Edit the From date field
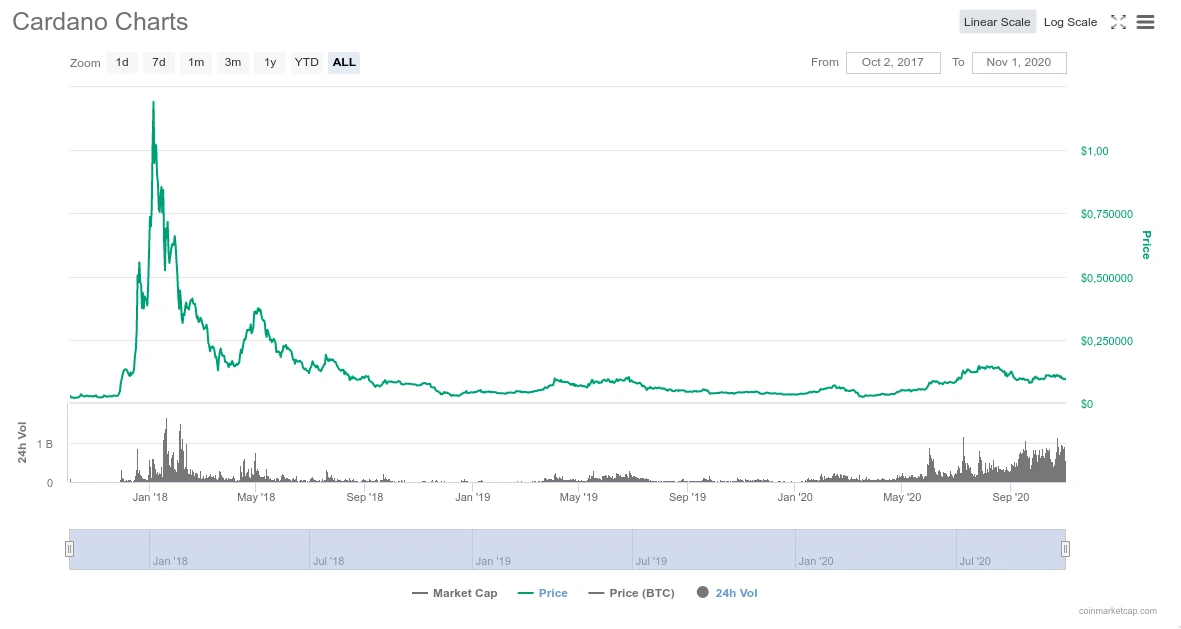The width and height of the screenshot is (1181, 629). click(893, 63)
